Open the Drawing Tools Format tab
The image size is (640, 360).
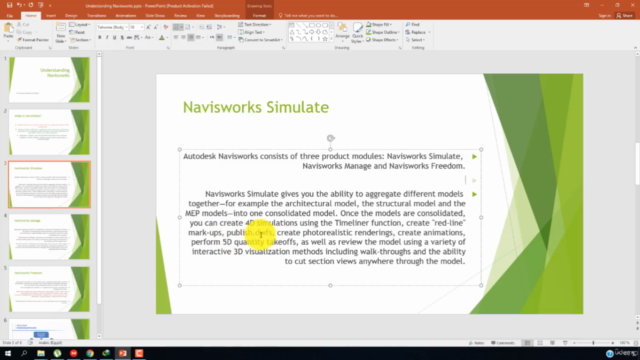point(259,16)
